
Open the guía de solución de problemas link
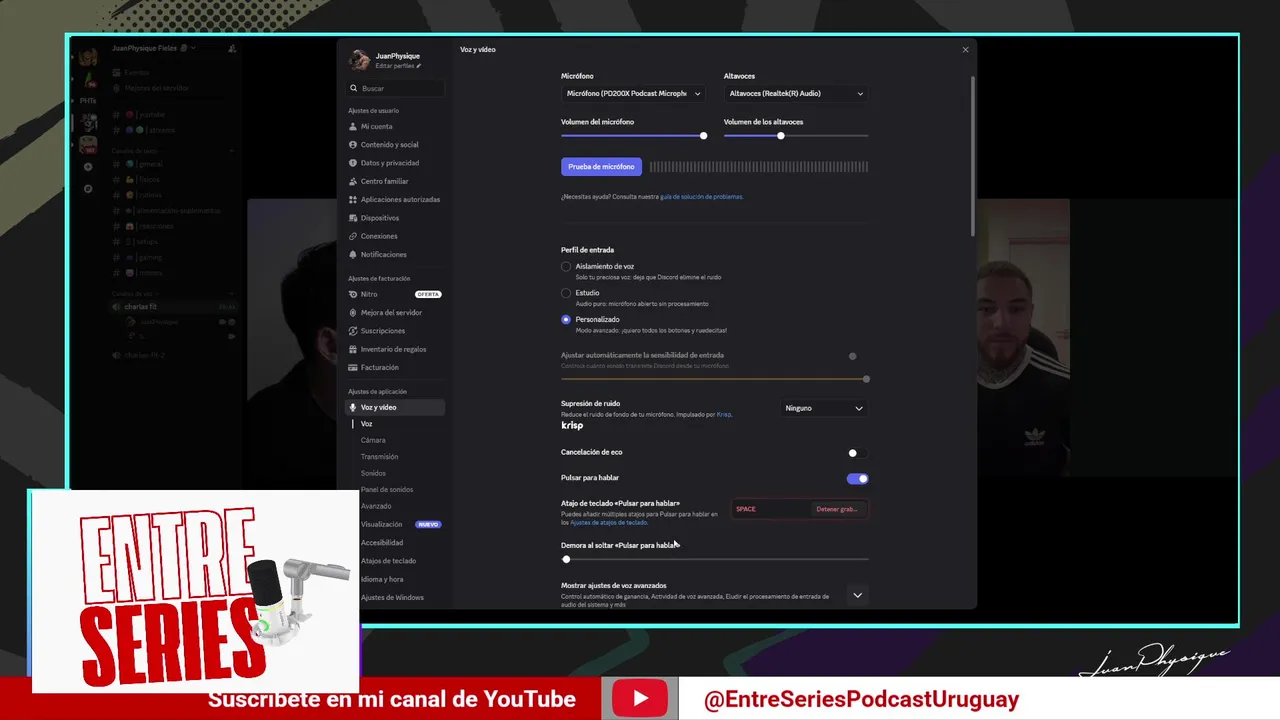click(x=701, y=197)
